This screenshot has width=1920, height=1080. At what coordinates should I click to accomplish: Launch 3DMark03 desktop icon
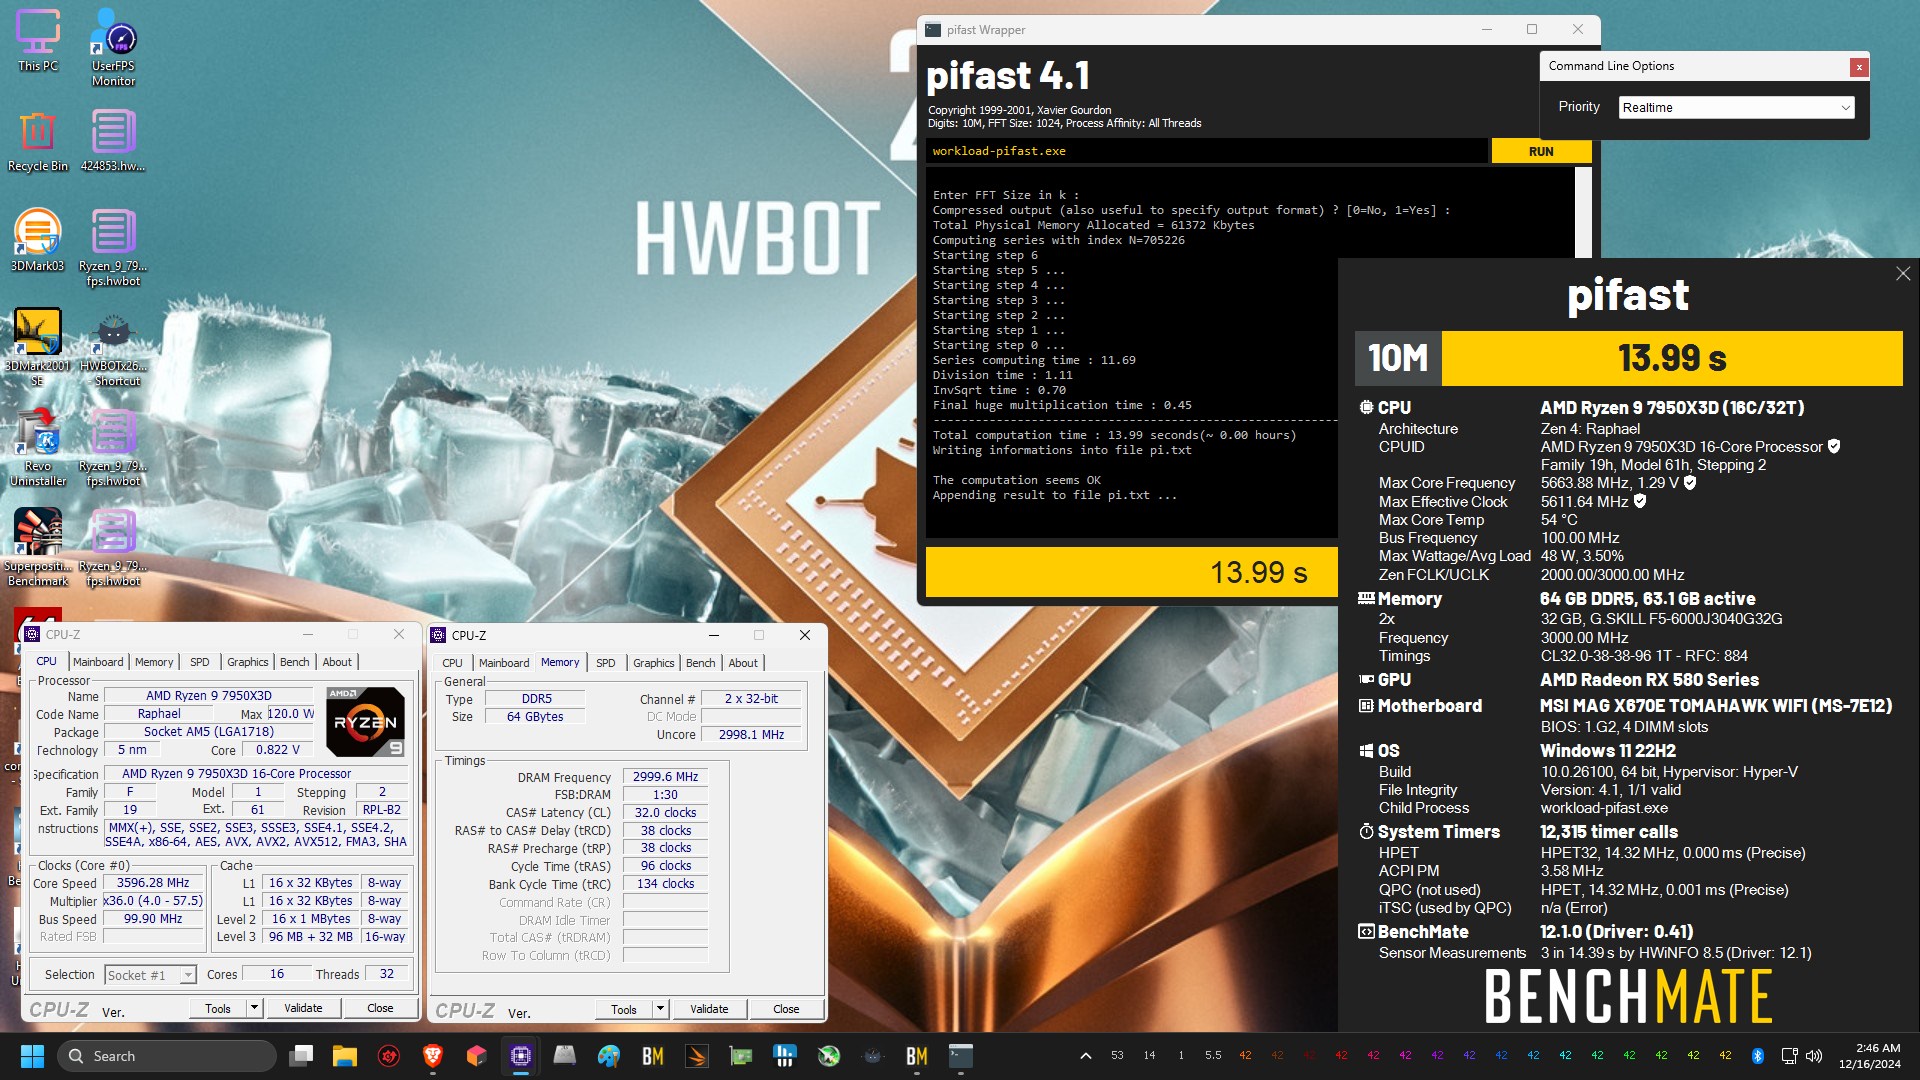pyautogui.click(x=38, y=240)
